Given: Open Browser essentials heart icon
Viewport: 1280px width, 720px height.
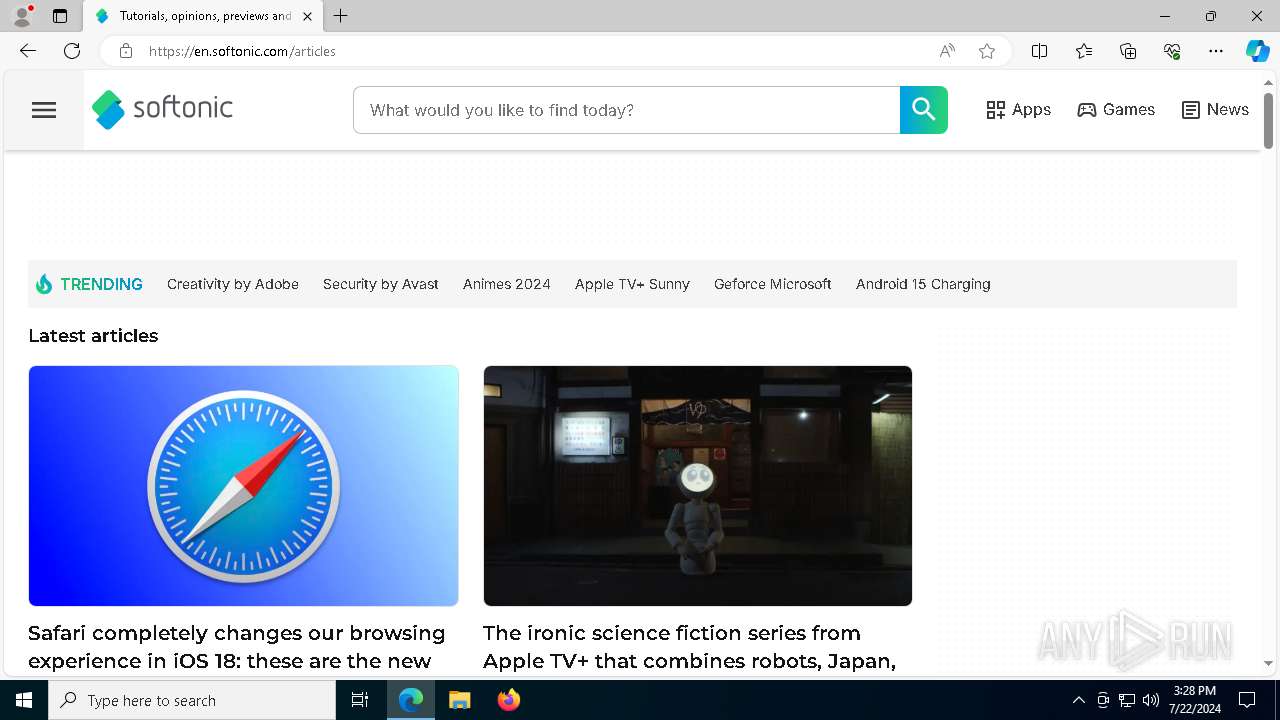Looking at the screenshot, I should tap(1172, 51).
